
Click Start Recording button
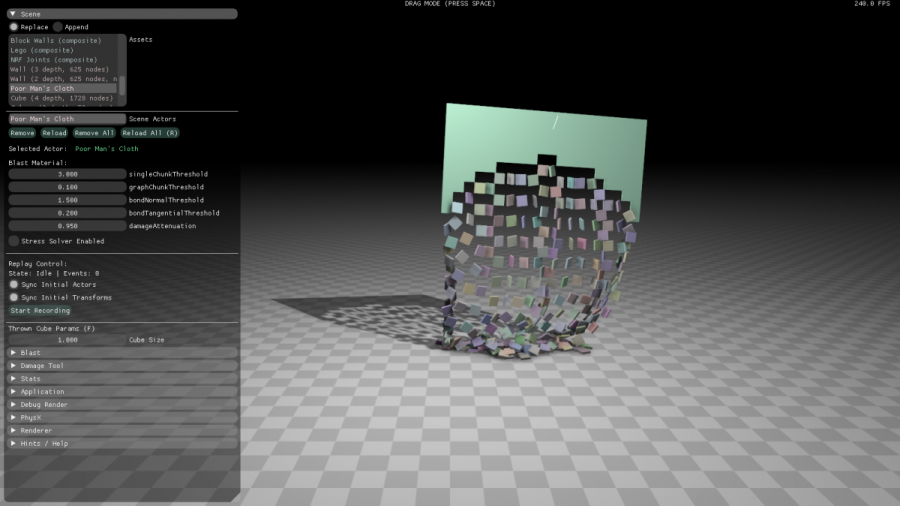tap(40, 310)
